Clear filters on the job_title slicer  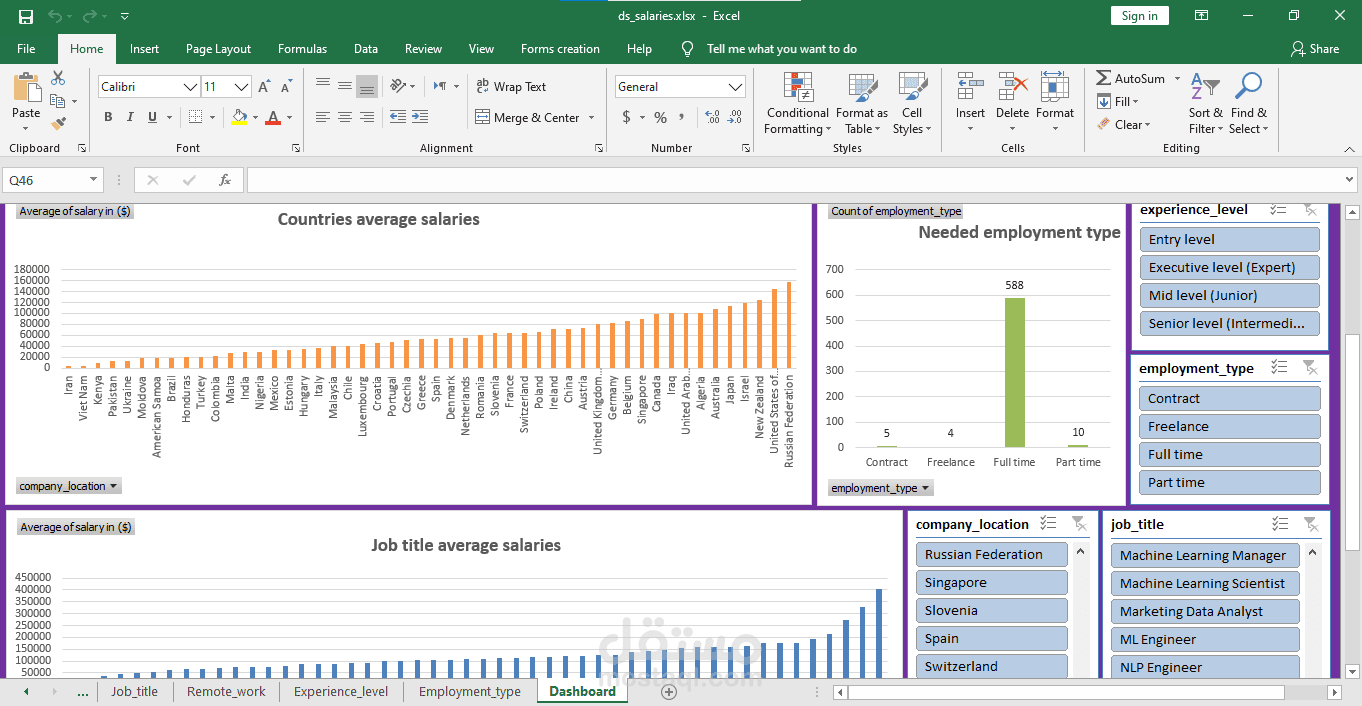point(1311,523)
